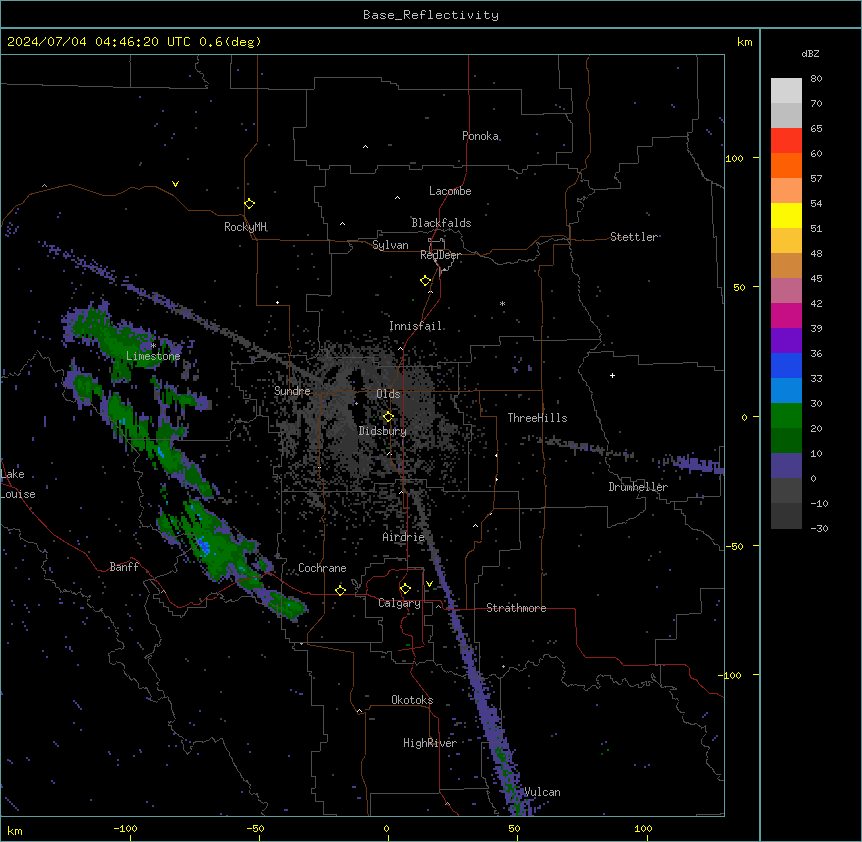This screenshot has width=862, height=842.
Task: Select the yellow diamond between Olds and Didsbury
Action: (388, 417)
